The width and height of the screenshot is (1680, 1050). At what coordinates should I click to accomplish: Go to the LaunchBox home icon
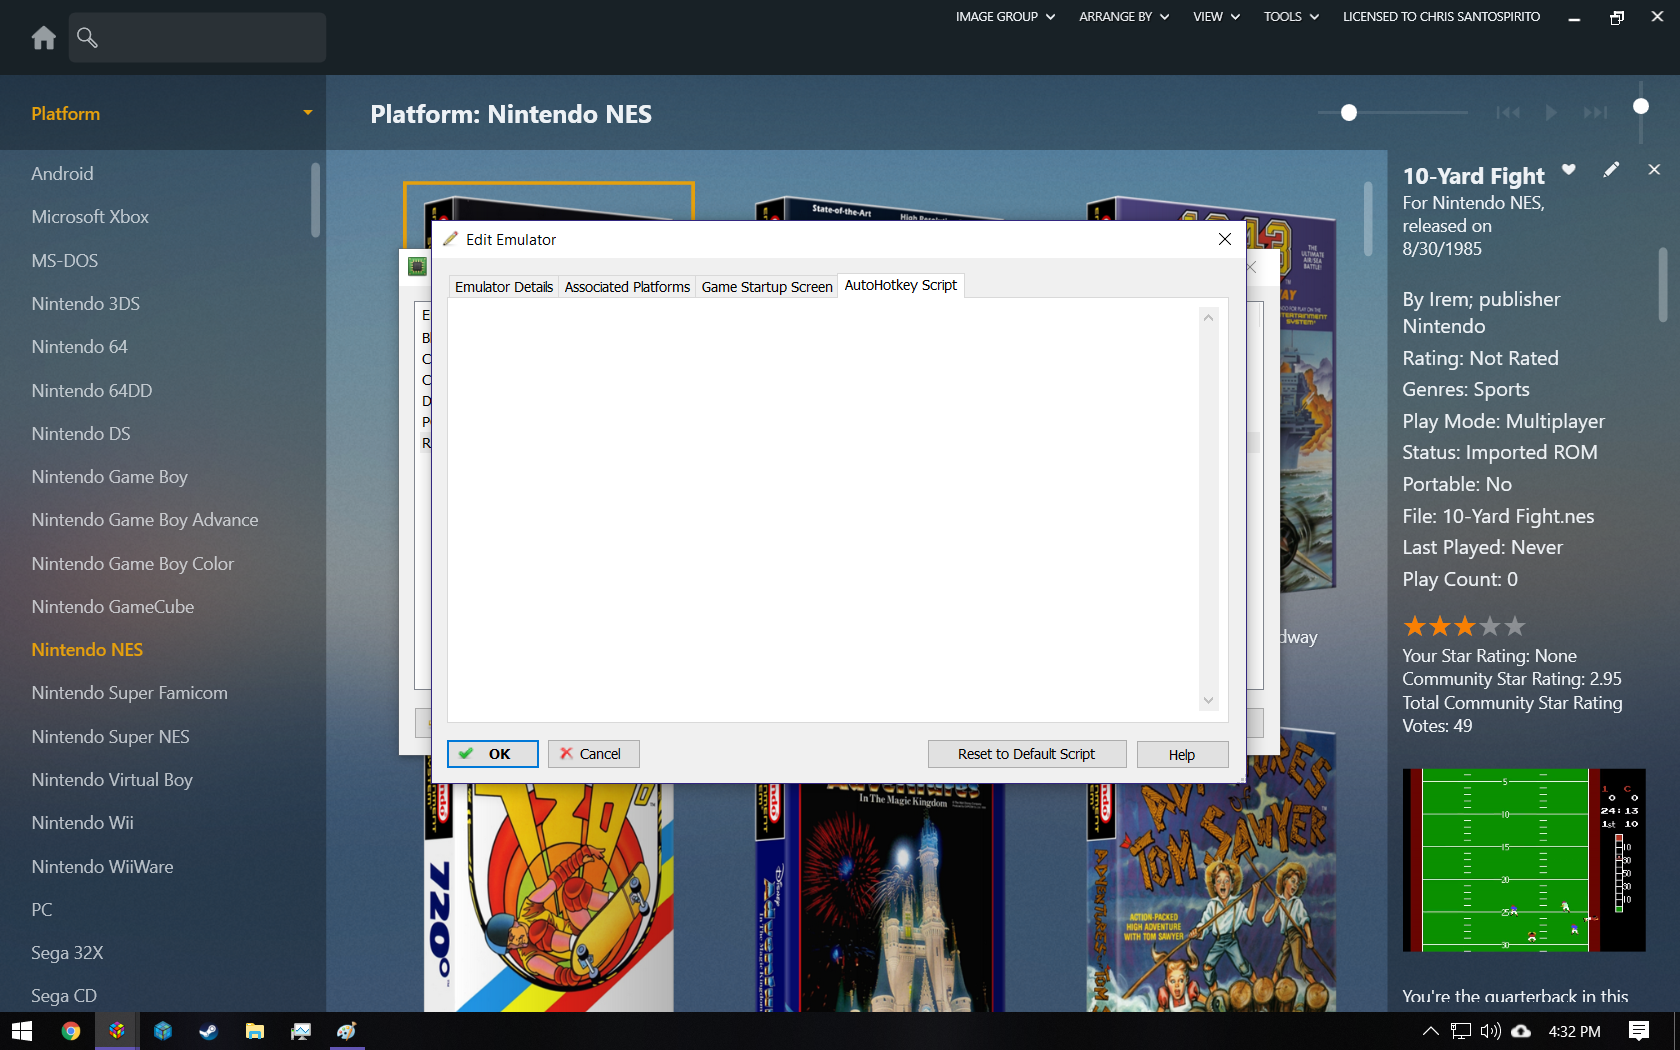coord(43,38)
